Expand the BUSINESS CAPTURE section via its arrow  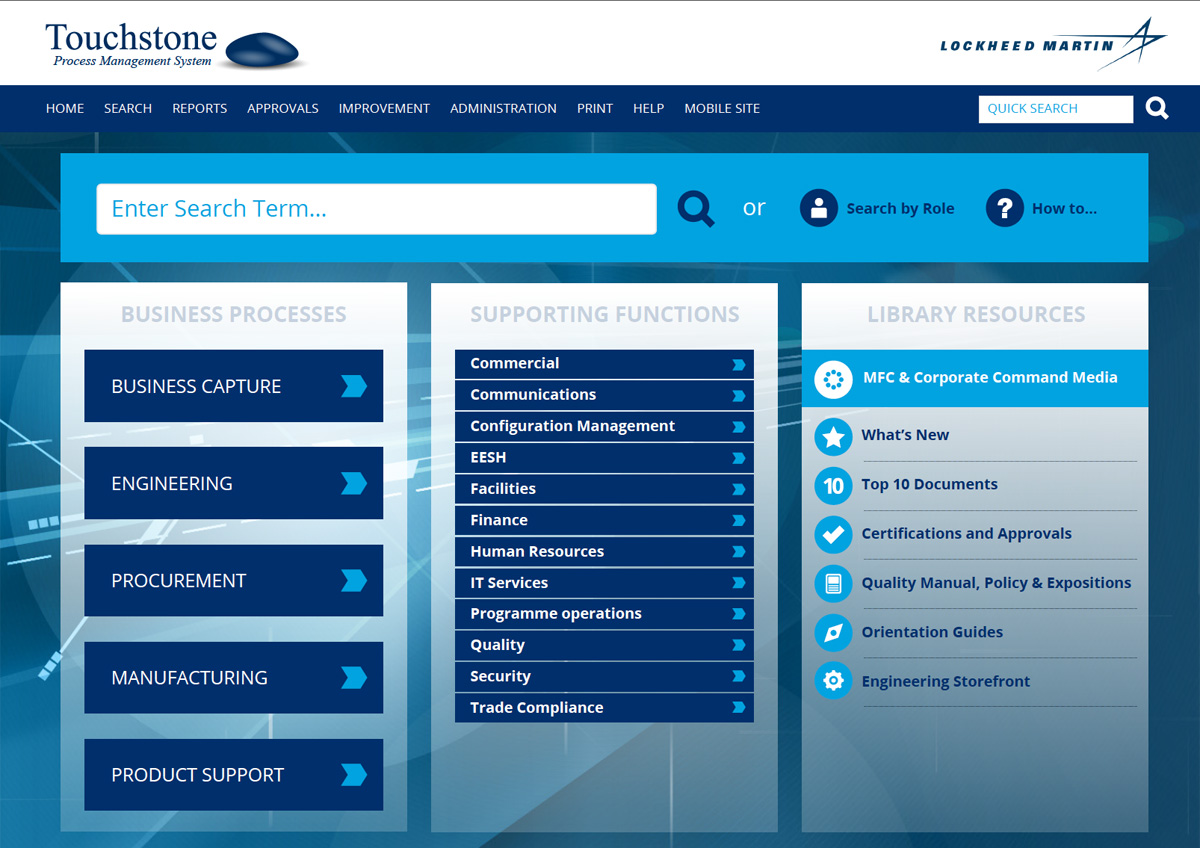pyautogui.click(x=355, y=386)
